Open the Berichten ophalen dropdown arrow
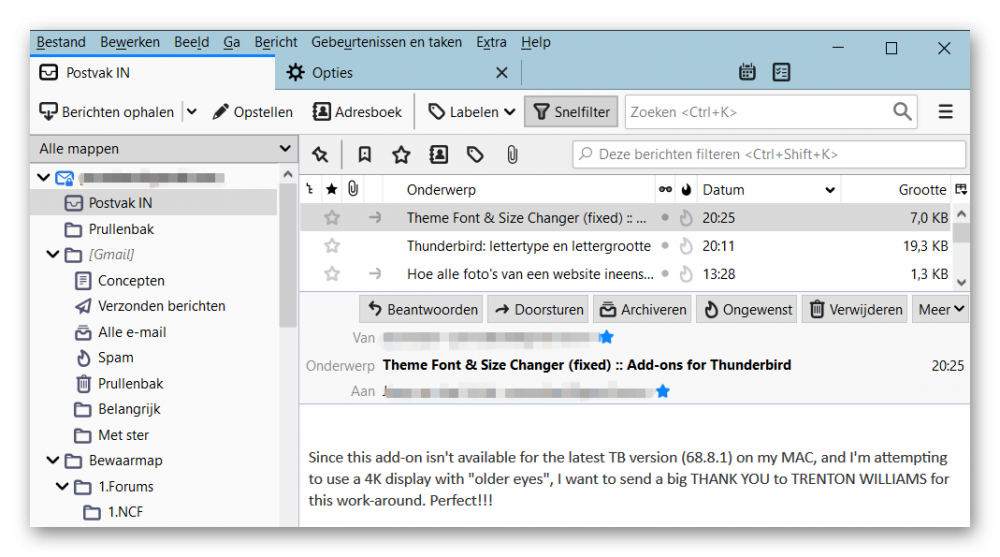Viewport: 1000px width, 557px height. (x=191, y=112)
